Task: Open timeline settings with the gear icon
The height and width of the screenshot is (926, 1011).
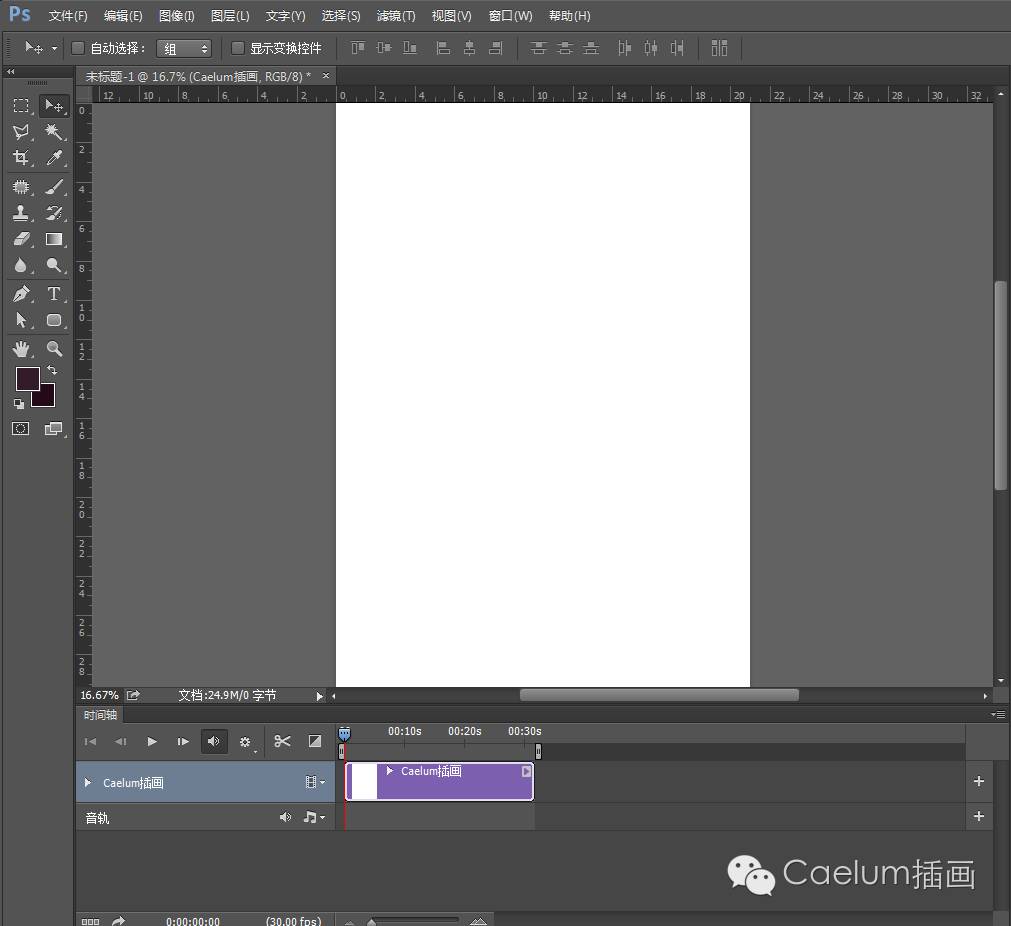Action: [x=246, y=742]
